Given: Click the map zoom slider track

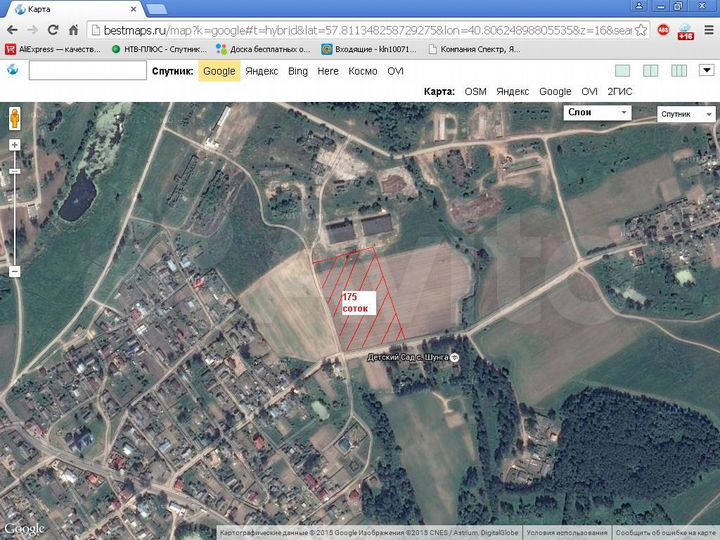Looking at the screenshot, I should point(15,208).
